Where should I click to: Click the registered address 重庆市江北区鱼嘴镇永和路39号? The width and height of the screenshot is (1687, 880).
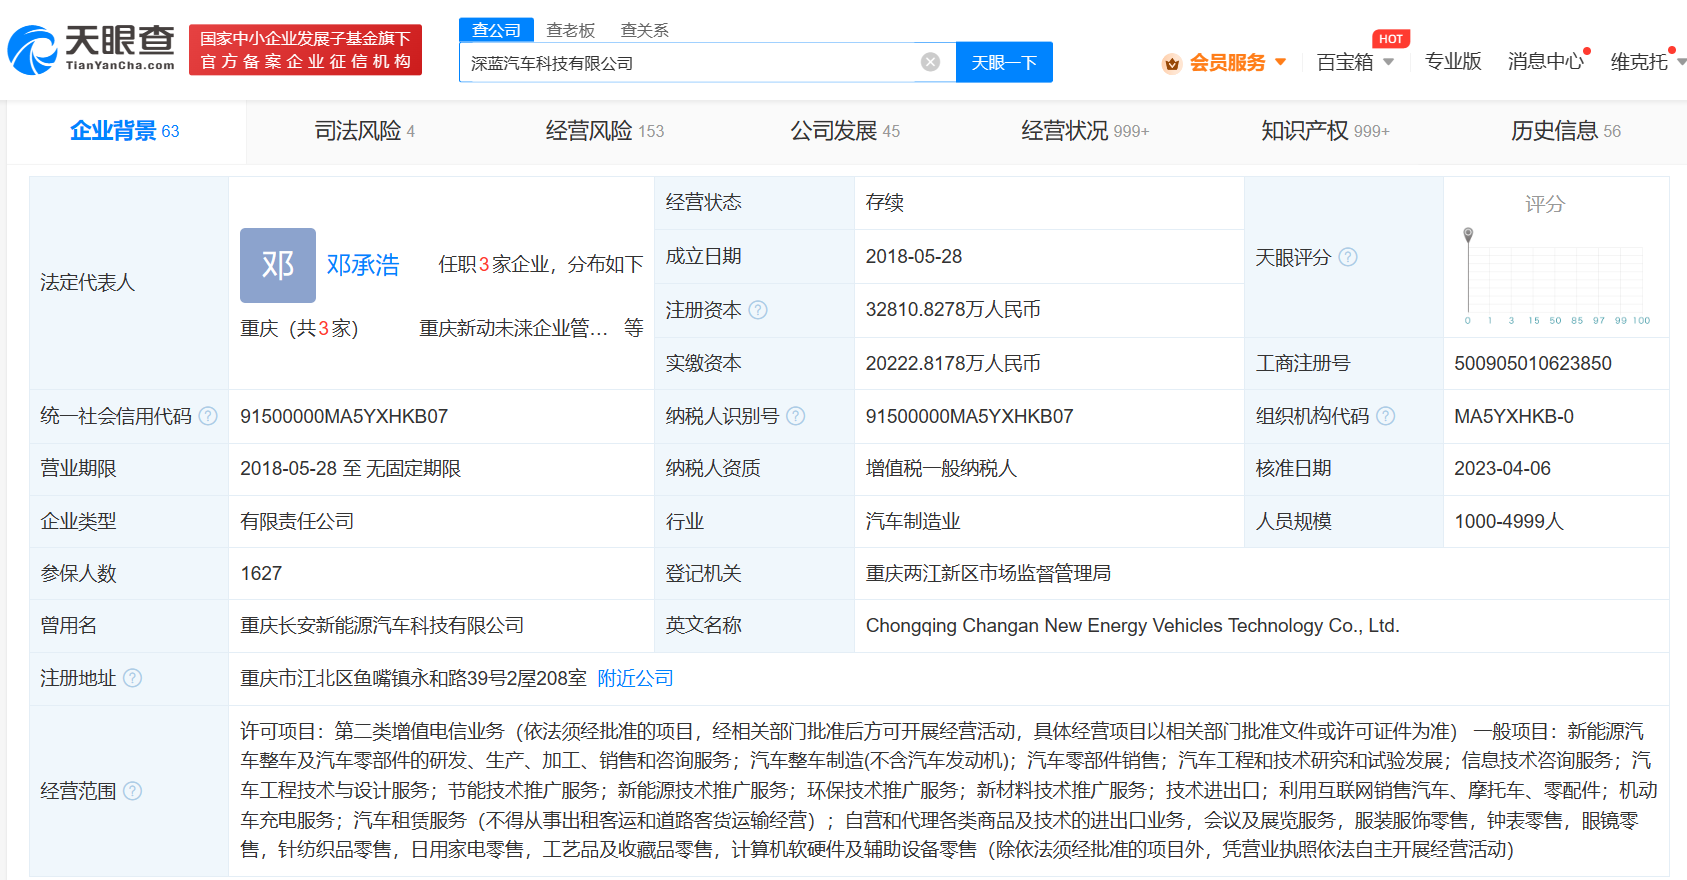pyautogui.click(x=413, y=678)
